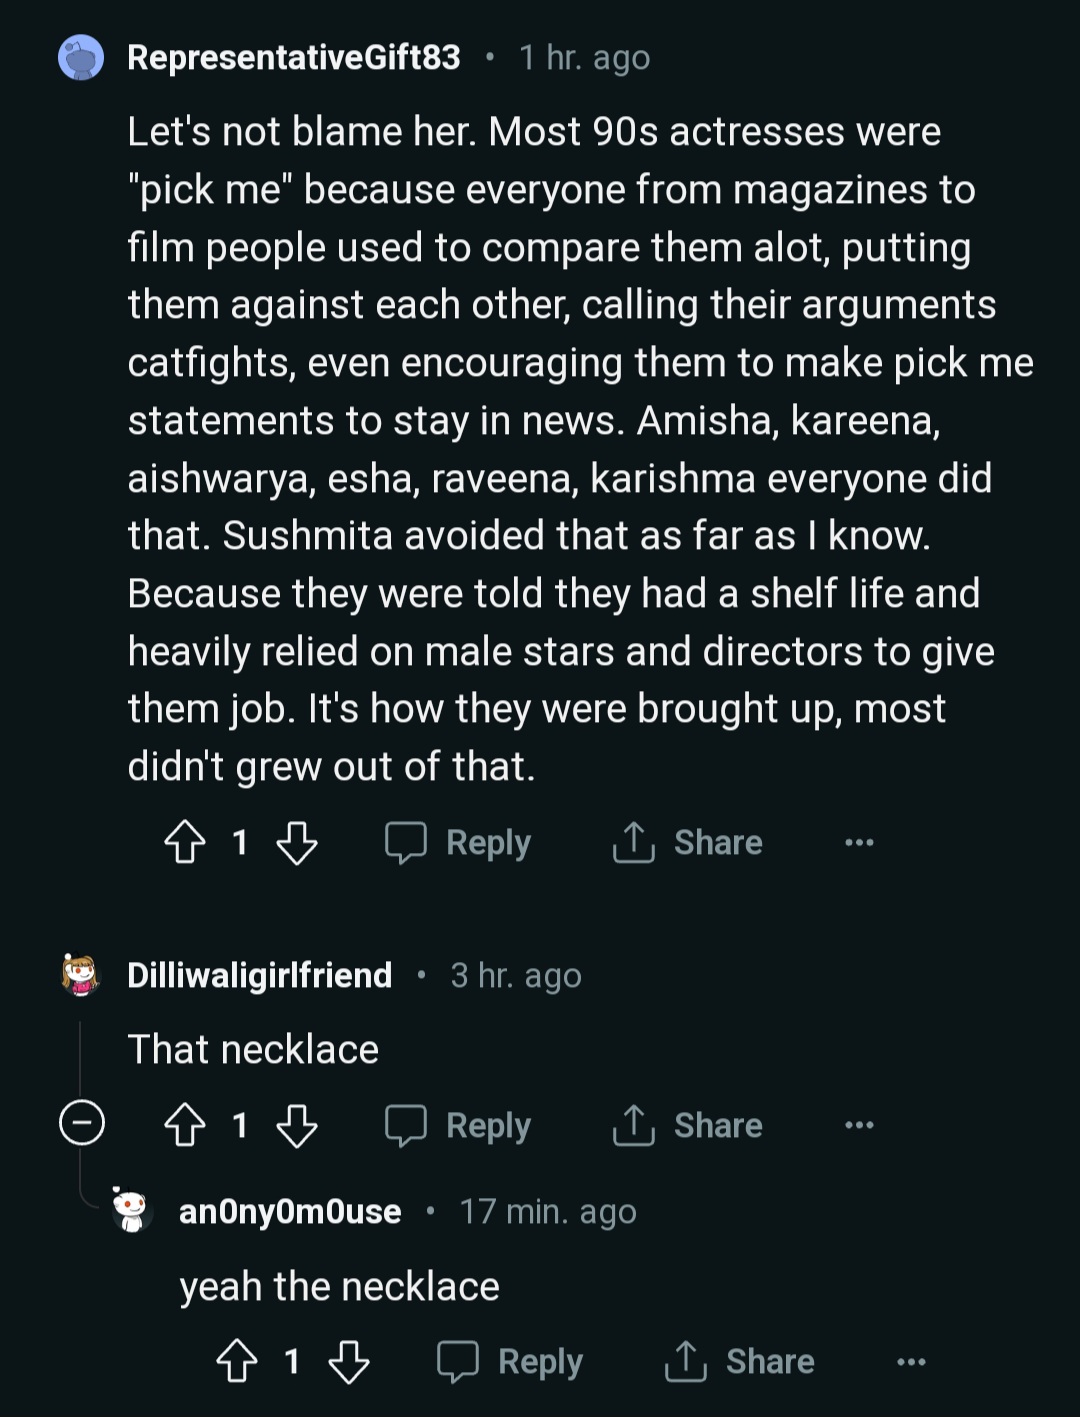The height and width of the screenshot is (1417, 1080).
Task: Downvote the "yeah the necklace" reply
Action: point(348,1361)
